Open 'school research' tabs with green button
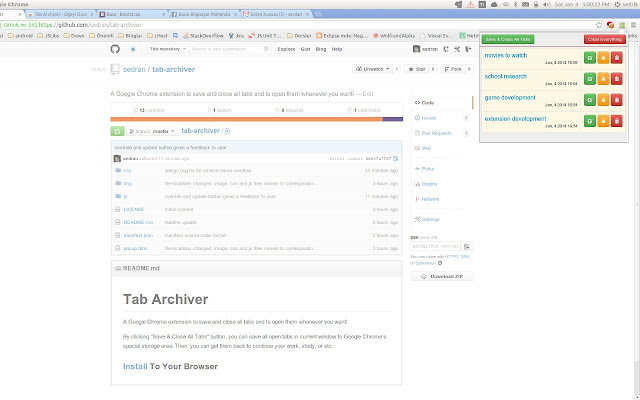 [x=589, y=78]
